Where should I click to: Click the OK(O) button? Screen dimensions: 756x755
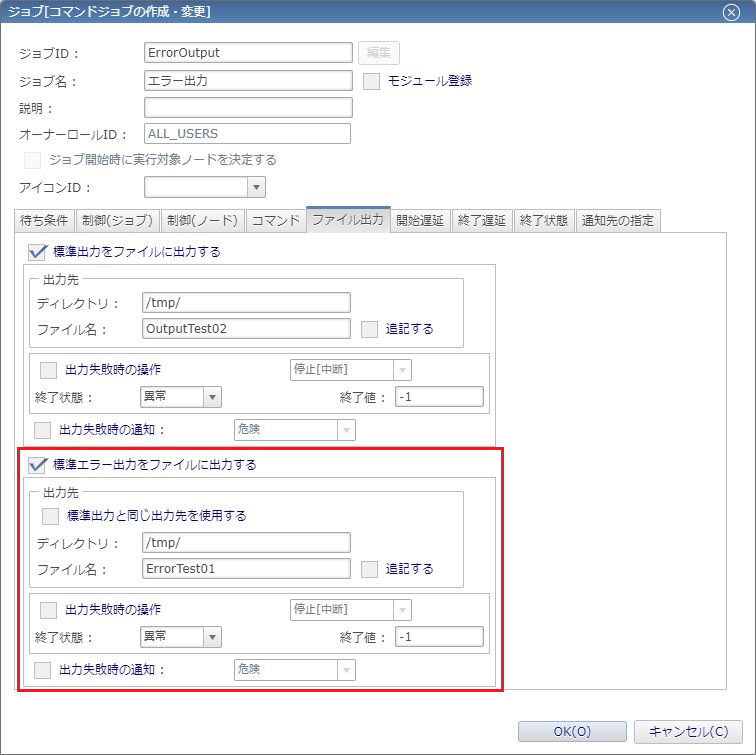[x=572, y=731]
